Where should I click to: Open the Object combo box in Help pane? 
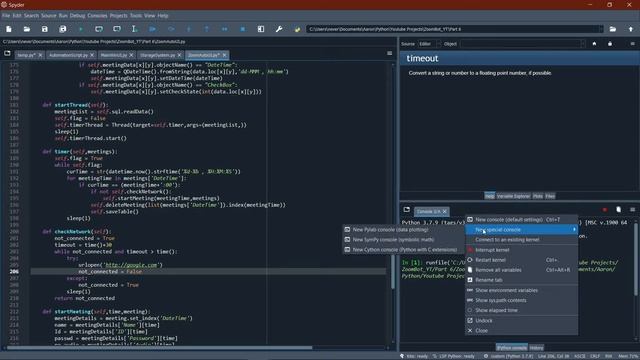(x=523, y=44)
